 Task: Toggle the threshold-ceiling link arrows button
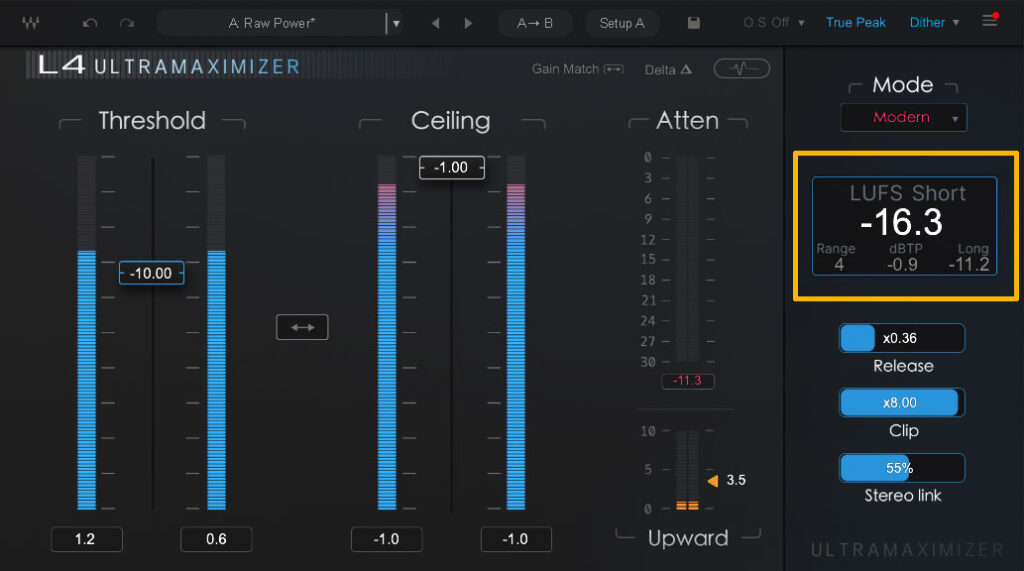point(302,326)
